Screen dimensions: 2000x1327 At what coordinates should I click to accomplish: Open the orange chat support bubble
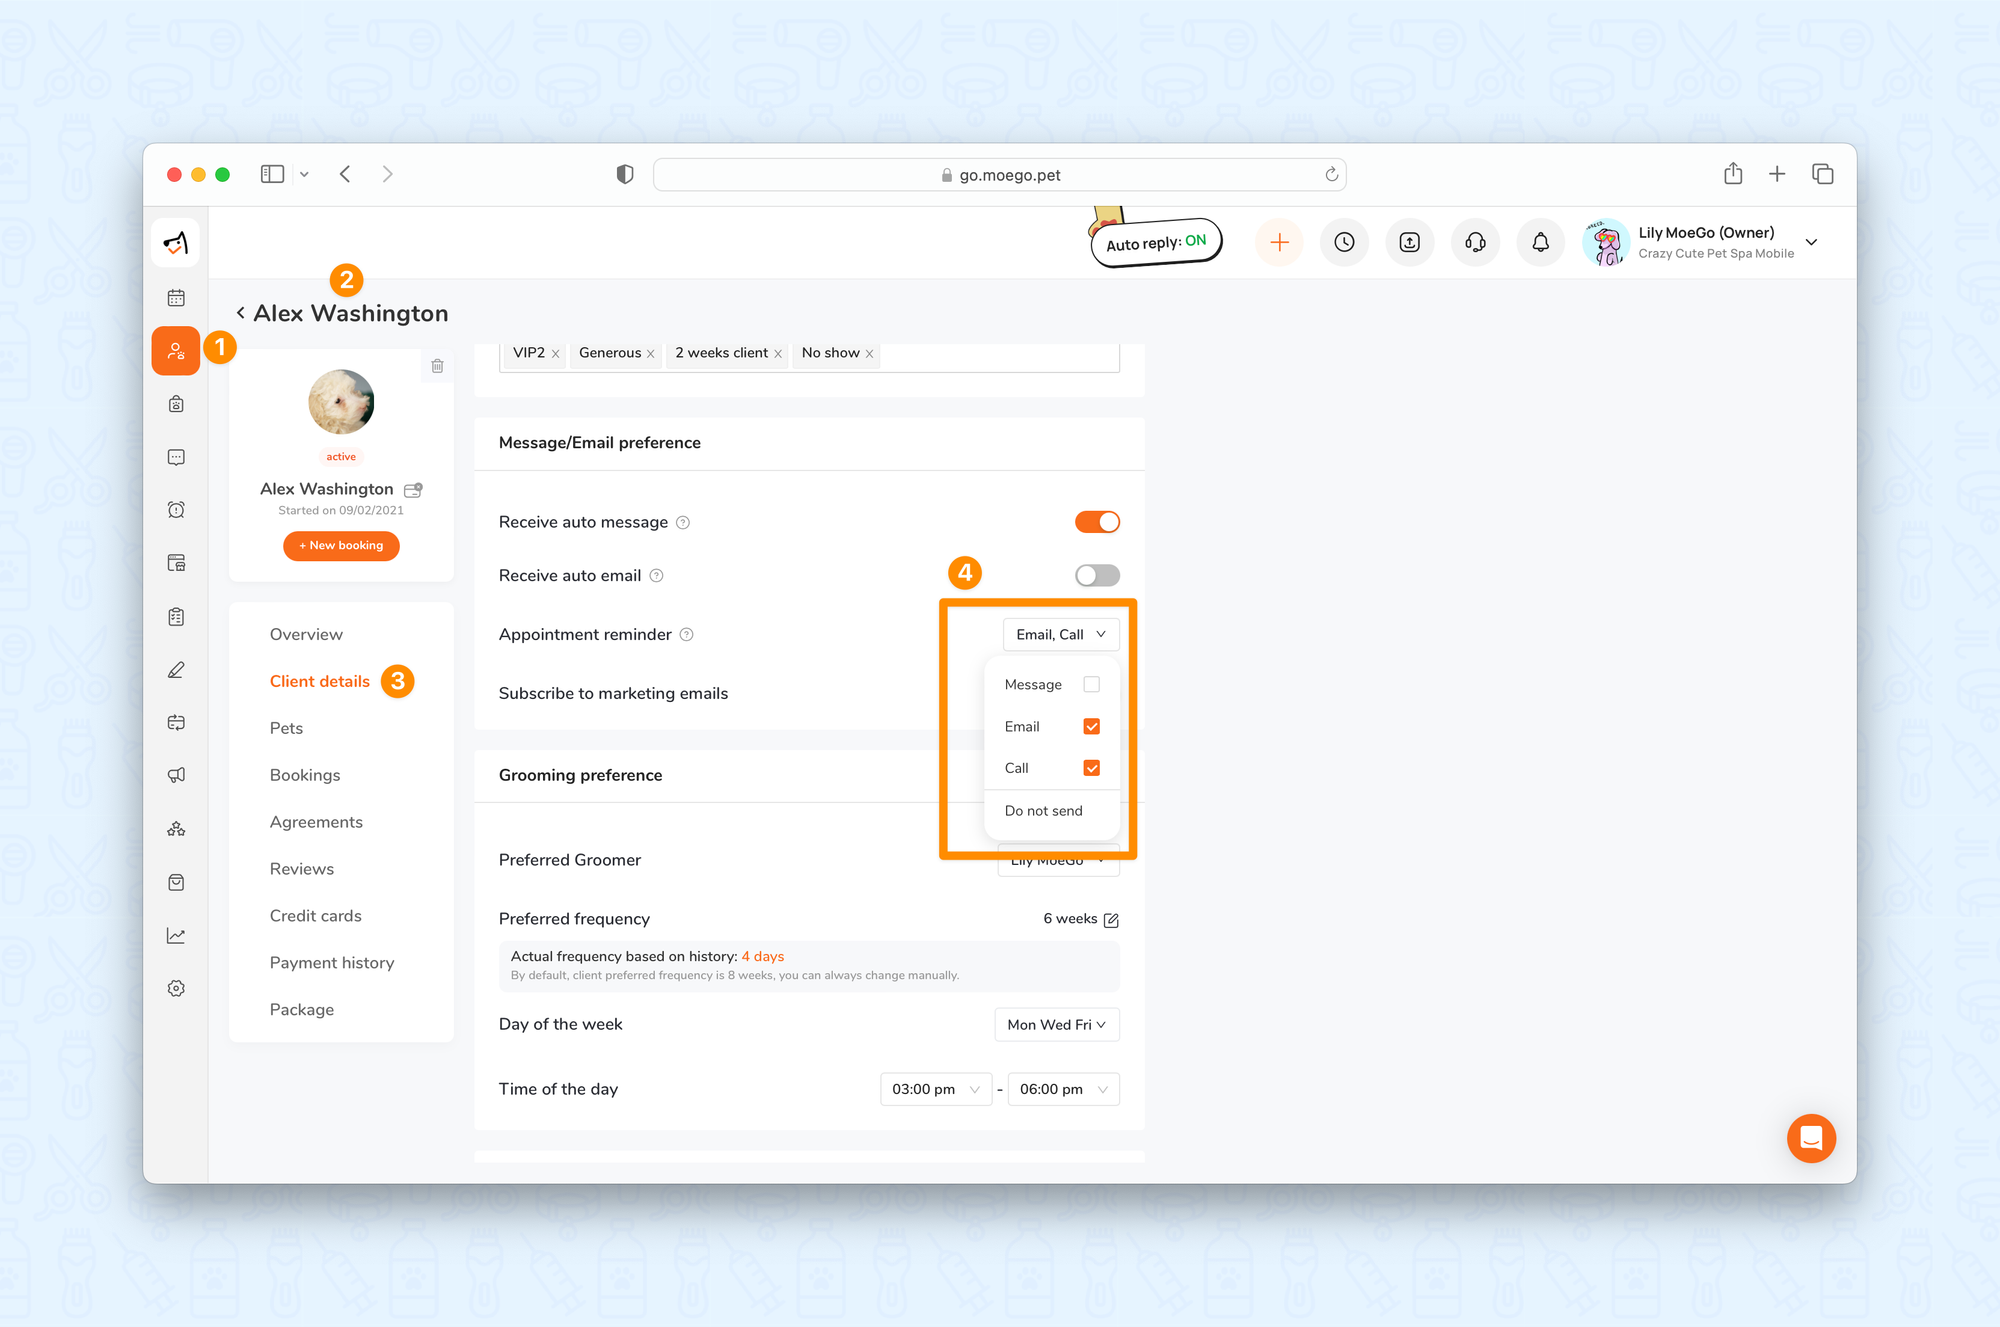click(x=1811, y=1138)
